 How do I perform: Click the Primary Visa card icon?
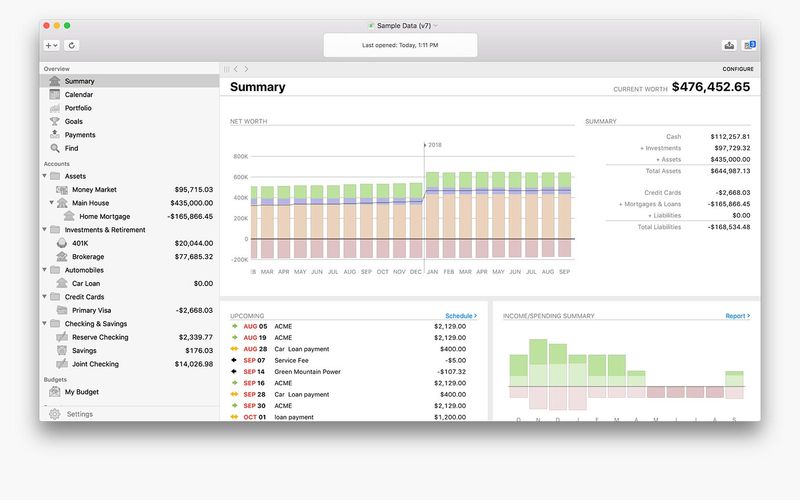coord(62,310)
